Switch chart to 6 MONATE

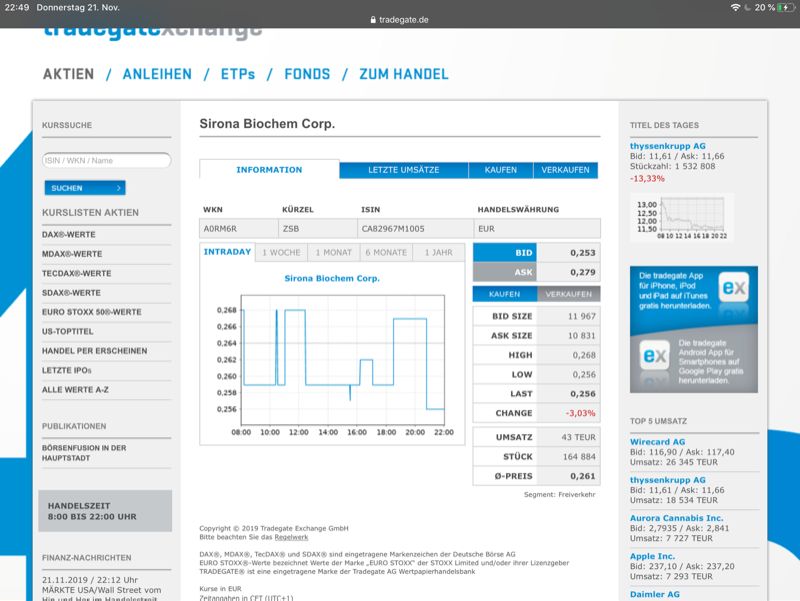pos(386,253)
